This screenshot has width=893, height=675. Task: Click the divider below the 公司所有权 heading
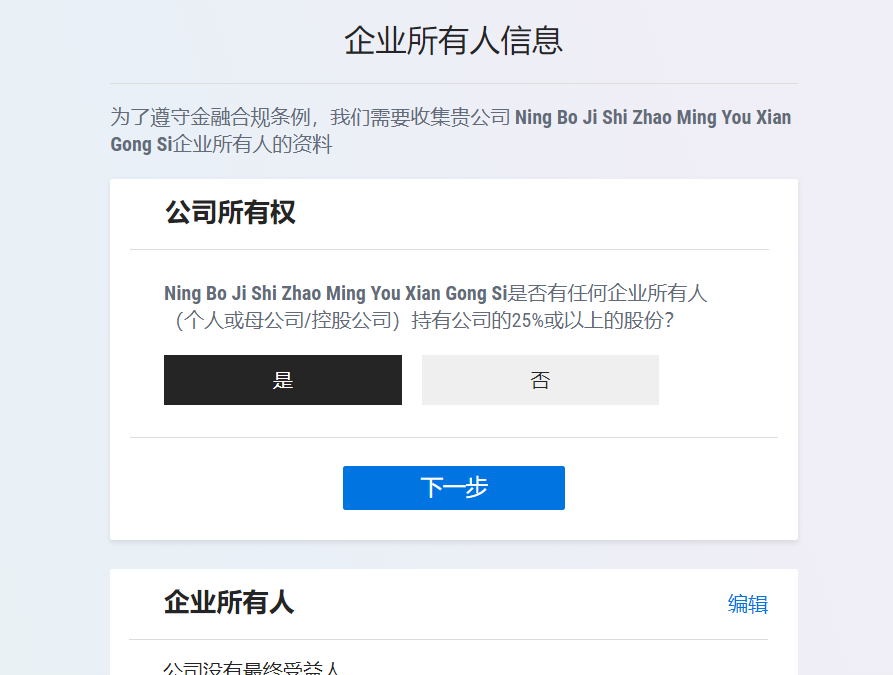pyautogui.click(x=449, y=249)
